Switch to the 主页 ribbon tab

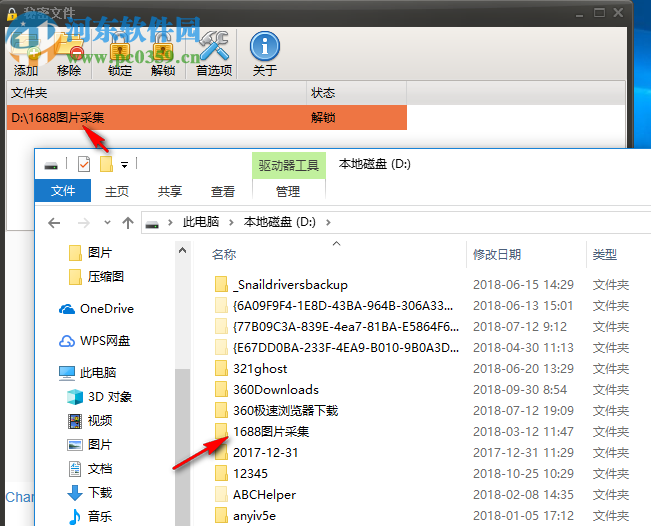[x=117, y=191]
